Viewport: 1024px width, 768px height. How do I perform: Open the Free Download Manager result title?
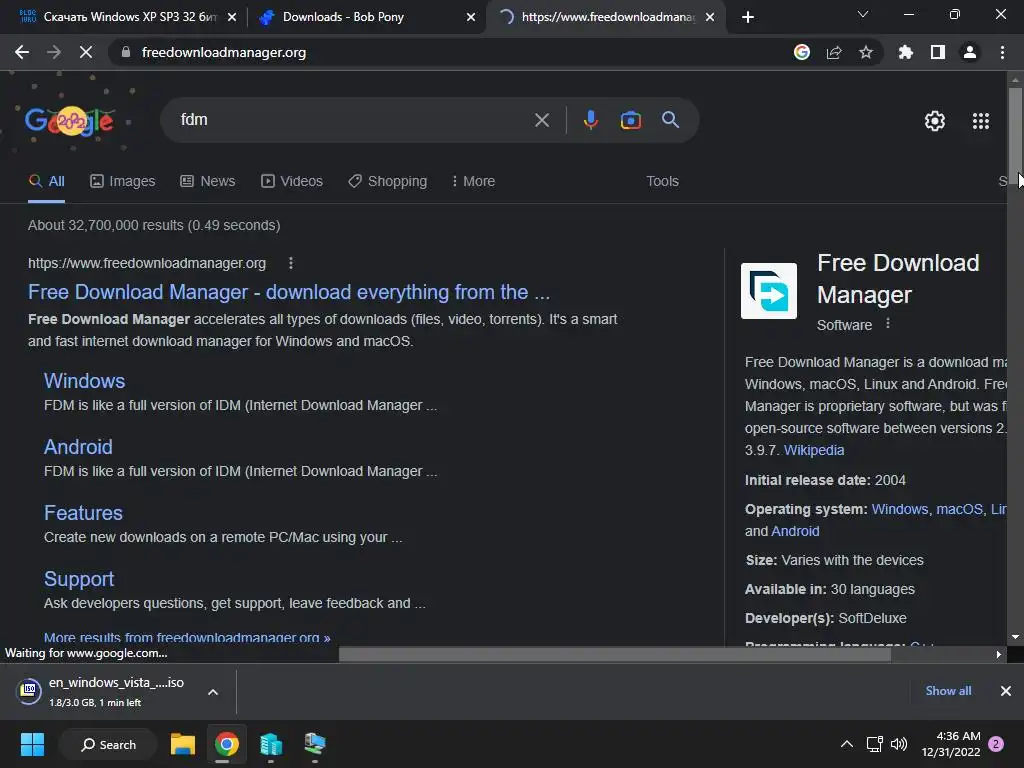tap(289, 292)
